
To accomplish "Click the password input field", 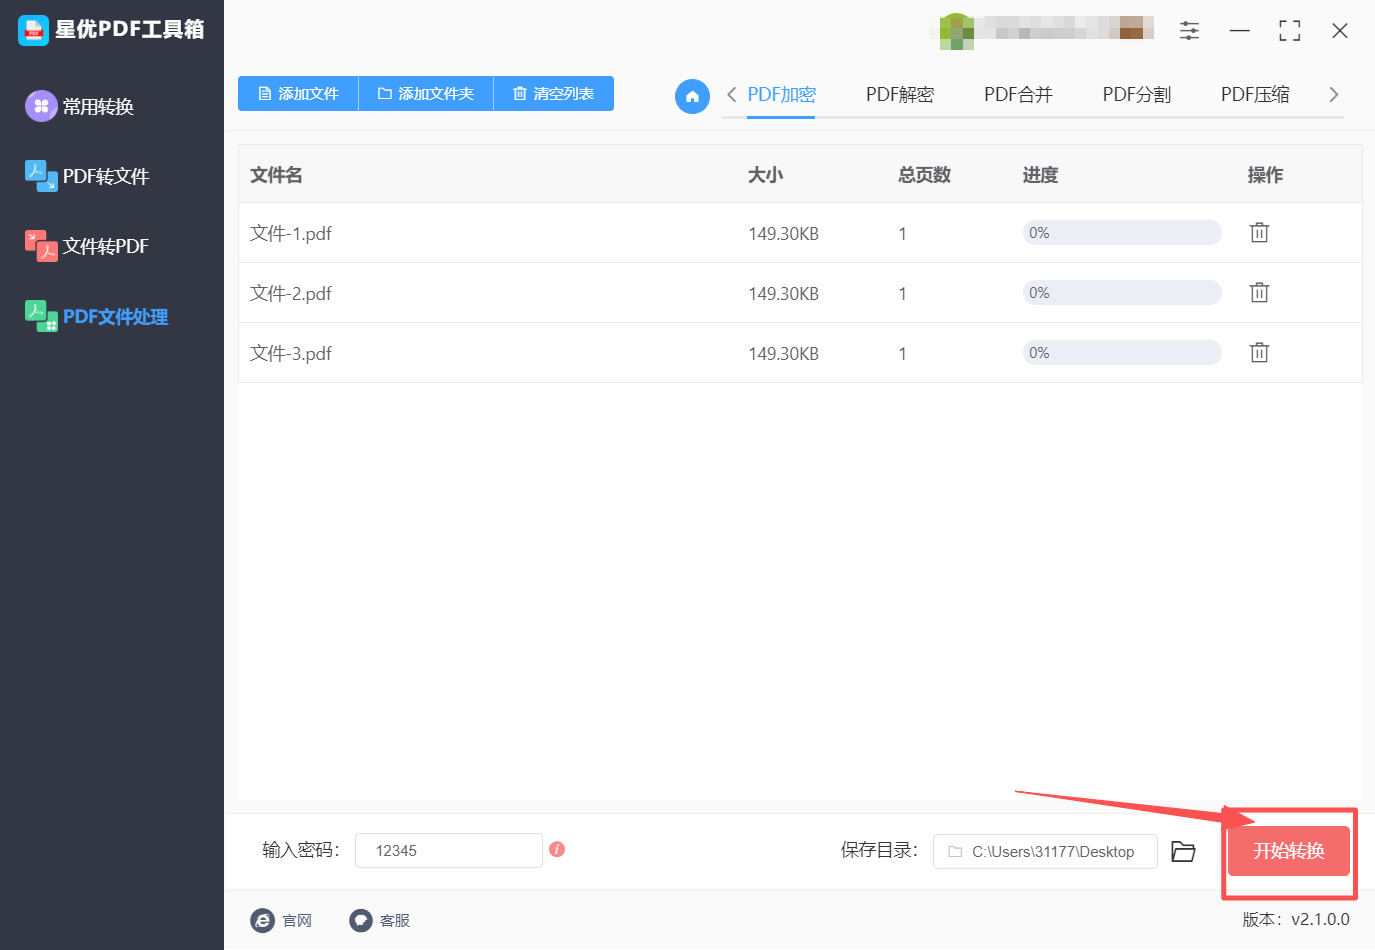I will click(x=449, y=851).
